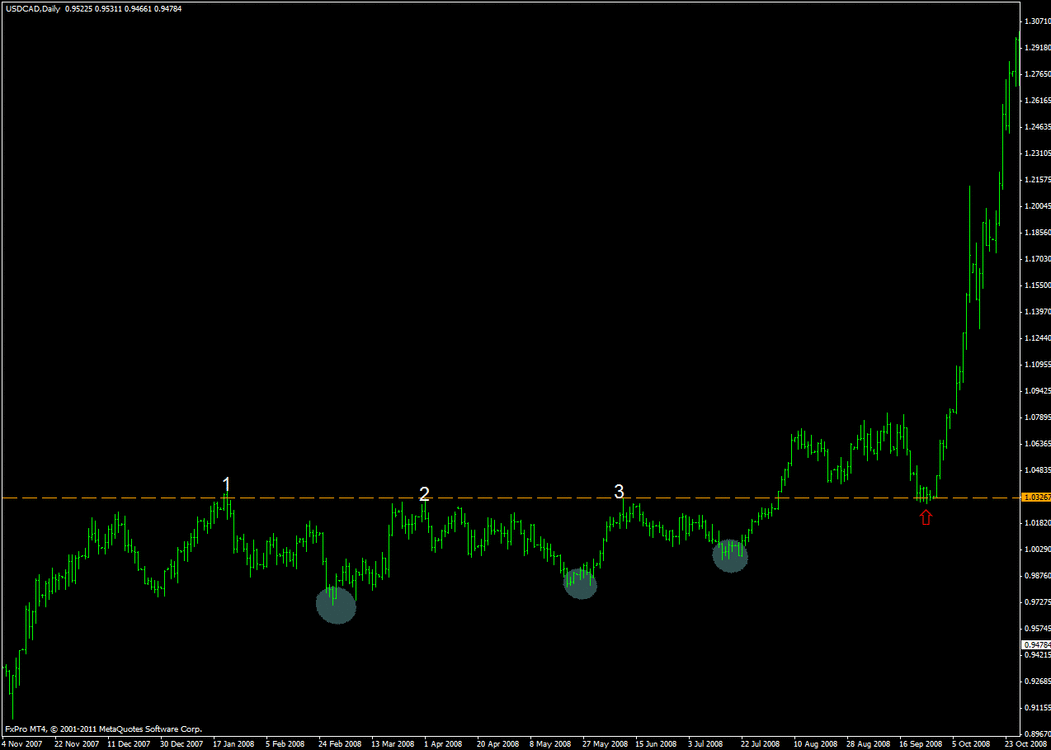
Task: Click the 30 Dec 2007 date label
Action: pyautogui.click(x=181, y=744)
